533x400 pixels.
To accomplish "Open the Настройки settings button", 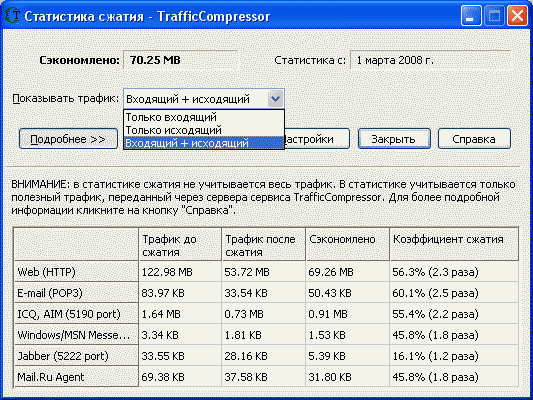I will coord(317,139).
